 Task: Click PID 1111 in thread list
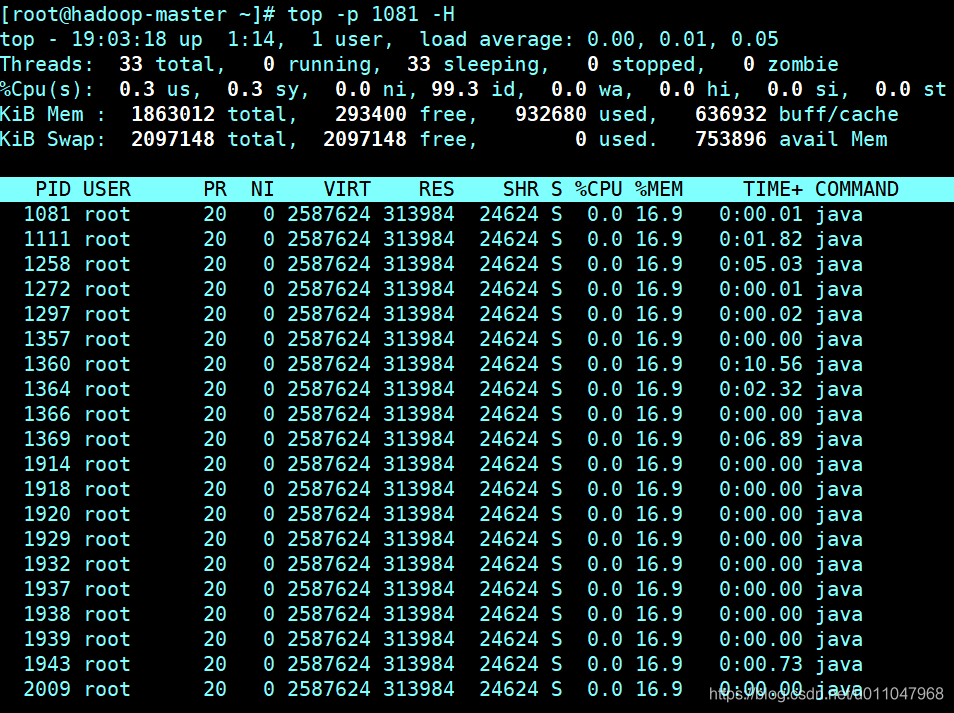click(x=47, y=239)
